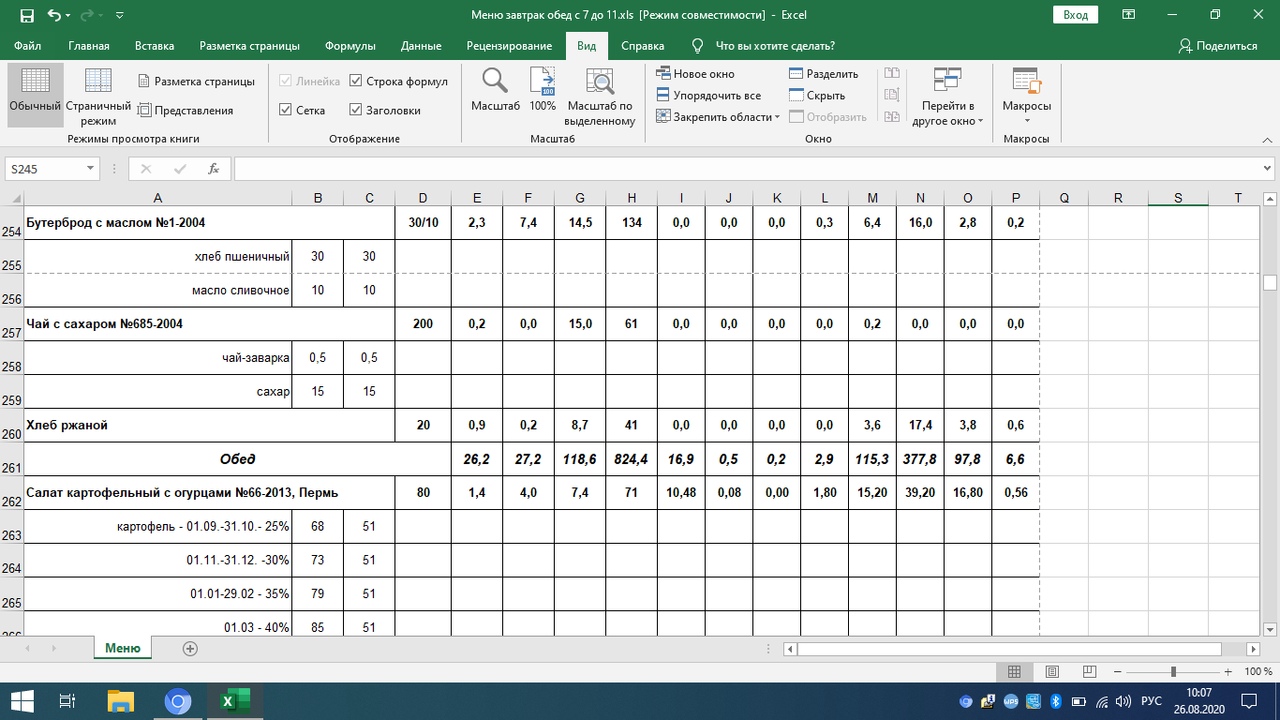
Task: Click Arrange All (Упорядочить все)
Action: click(708, 96)
